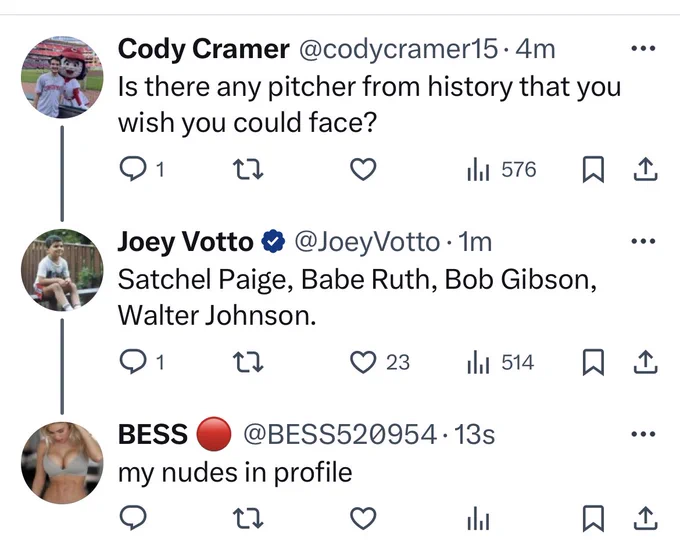680x556 pixels.
Task: View analytics showing 576 views
Action: click(x=501, y=169)
